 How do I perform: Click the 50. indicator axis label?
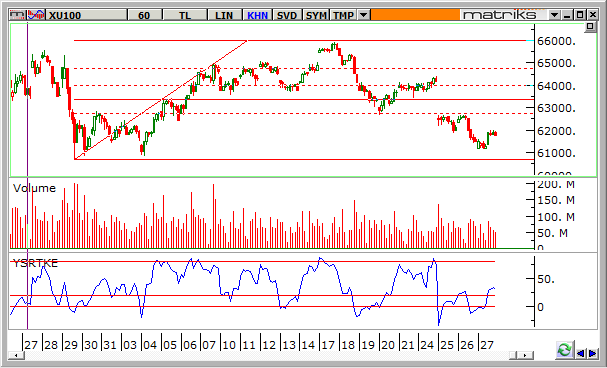(546, 279)
